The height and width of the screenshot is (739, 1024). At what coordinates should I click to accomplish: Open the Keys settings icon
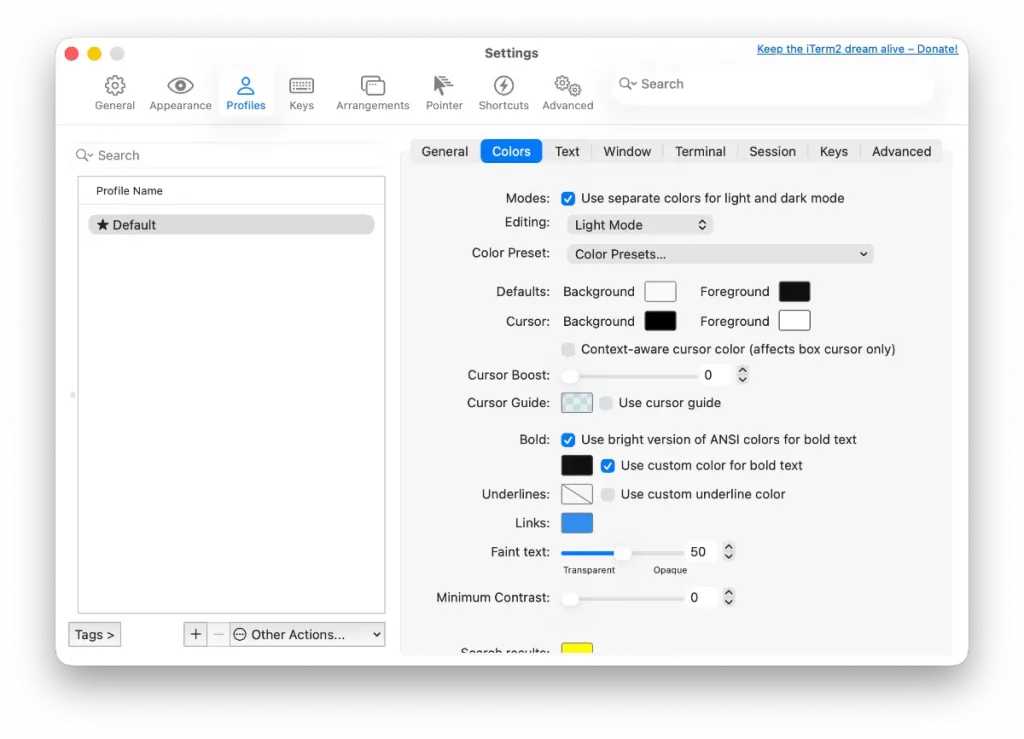tap(301, 92)
